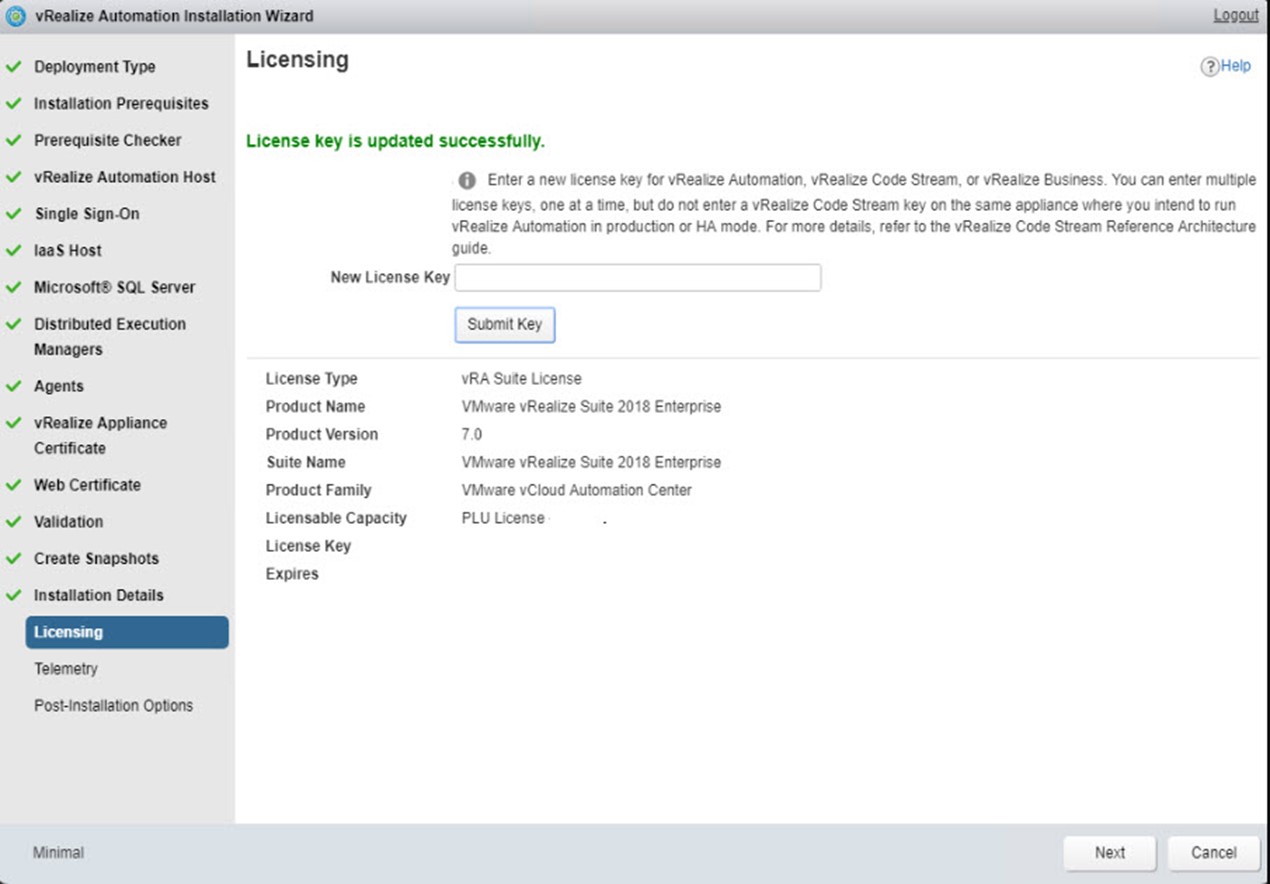Click the Submit Key button
Screen dimensions: 1270x884
(x=505, y=325)
